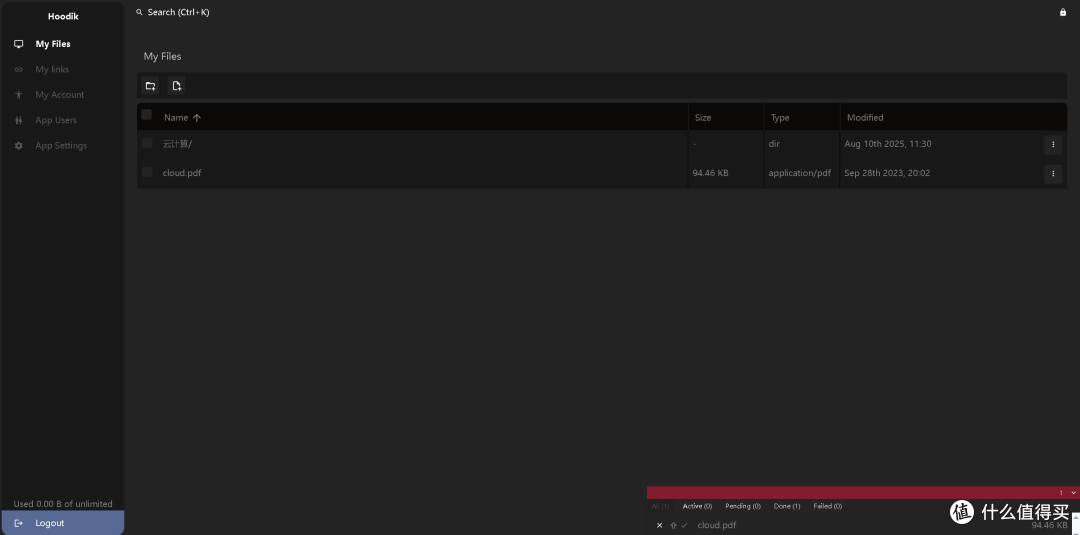
Task: Check the box for cloud.pdf
Action: tap(147, 172)
